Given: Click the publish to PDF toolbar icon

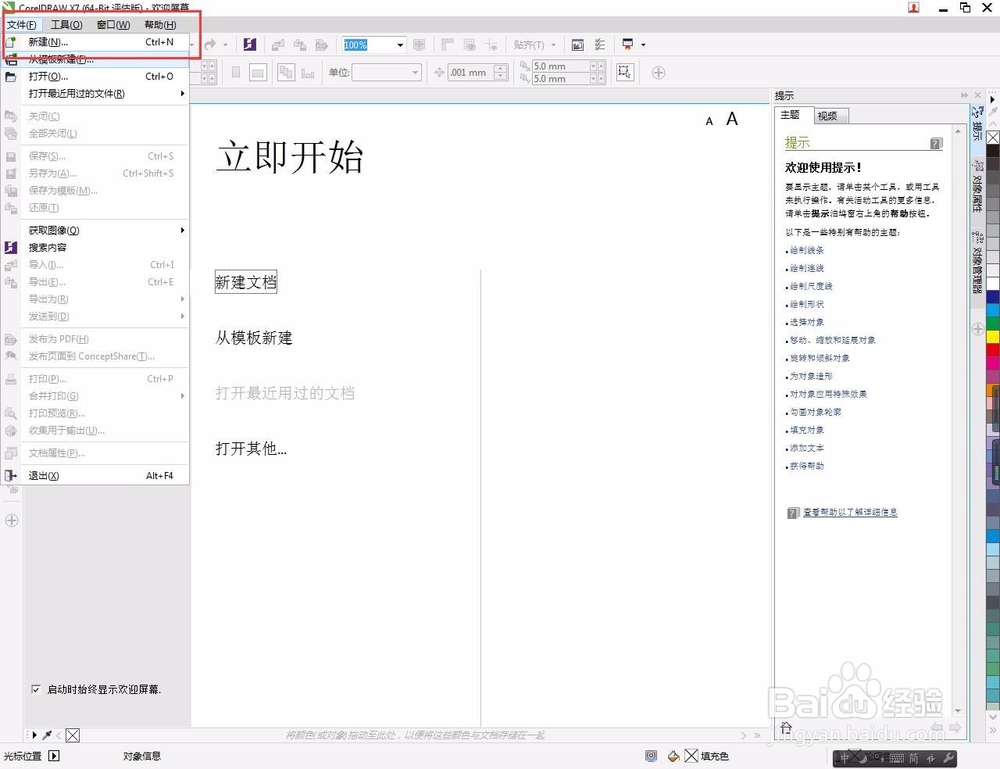Looking at the screenshot, I should pyautogui.click(x=321, y=45).
